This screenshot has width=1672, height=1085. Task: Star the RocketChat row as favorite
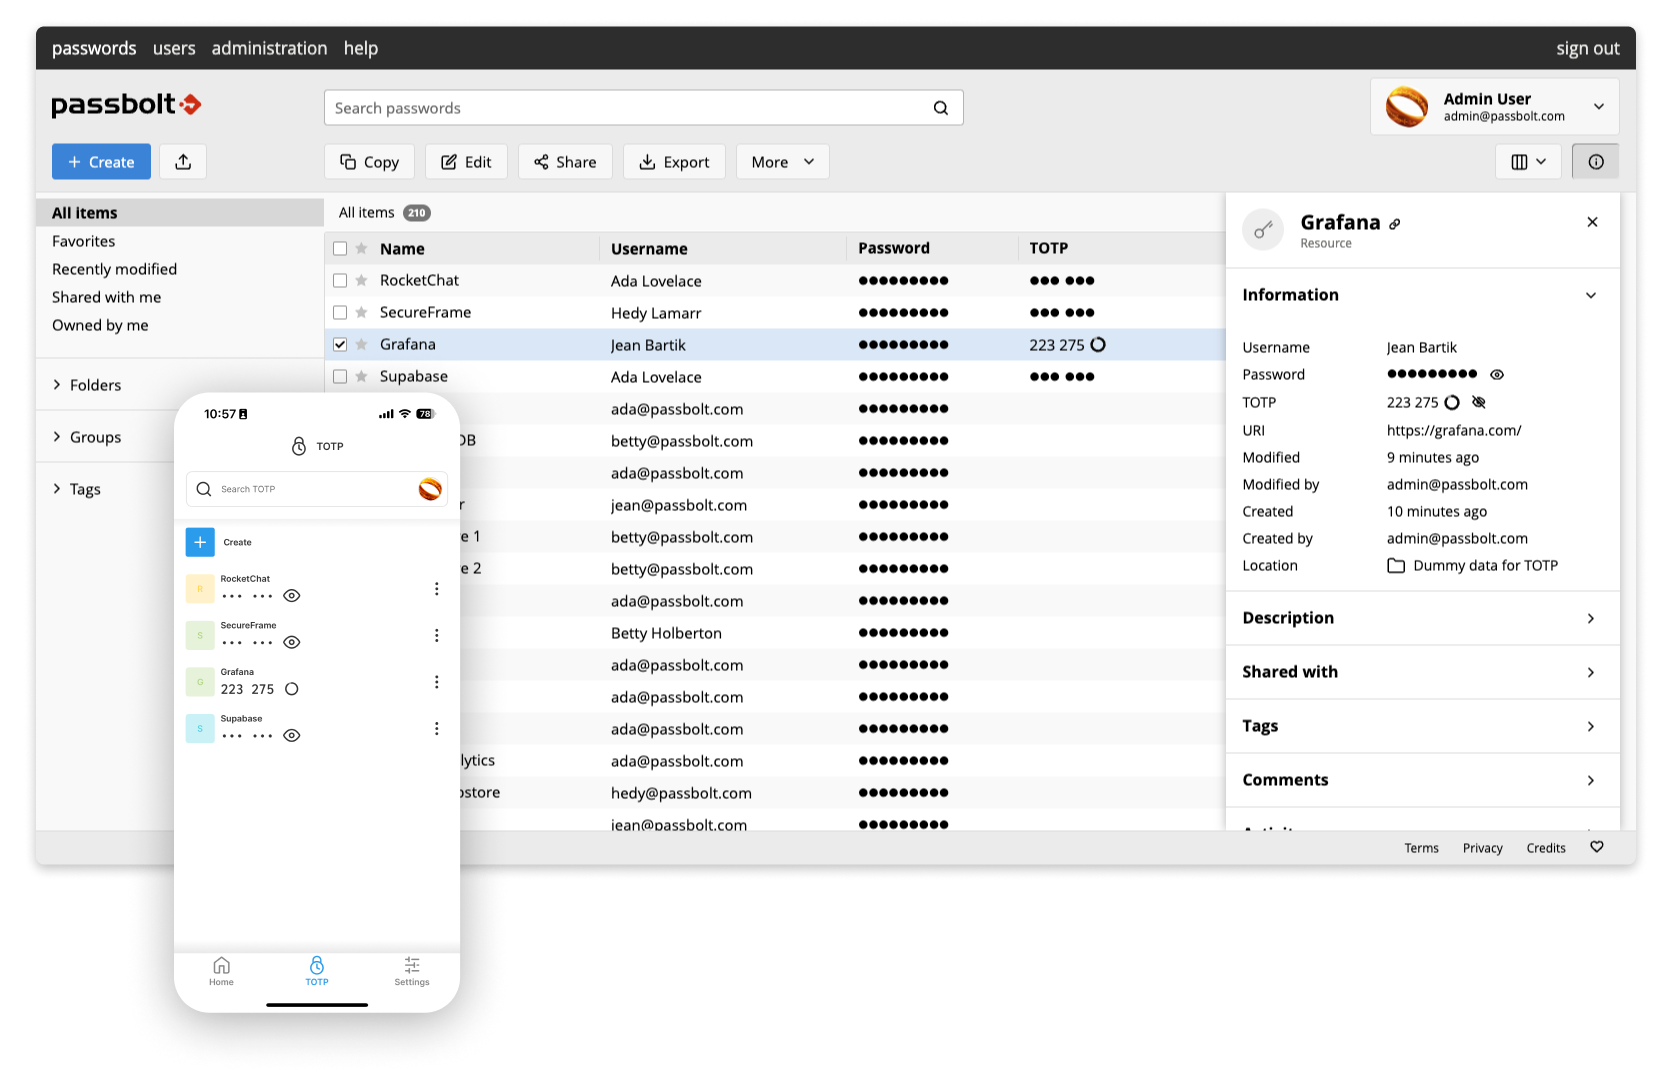point(362,281)
